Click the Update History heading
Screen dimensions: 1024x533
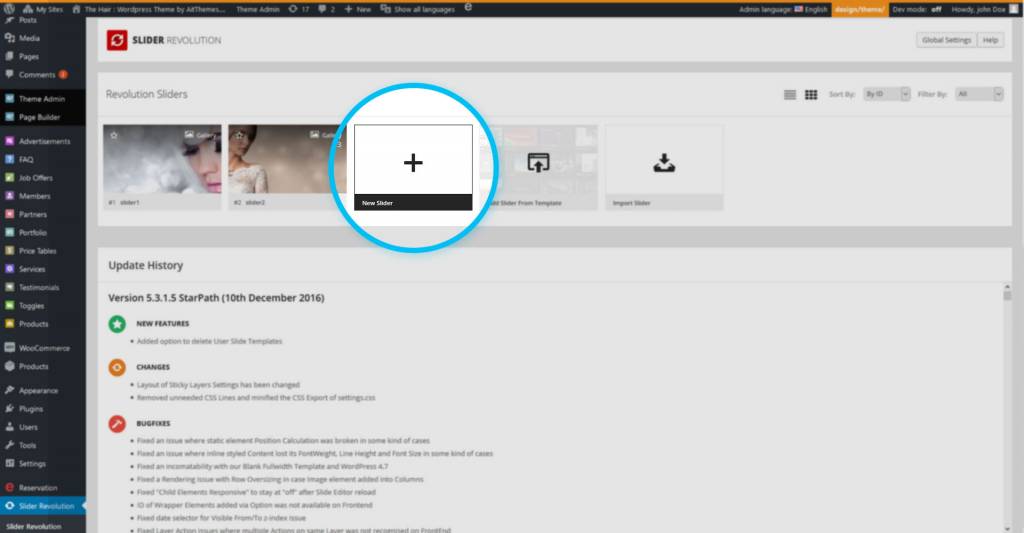coord(146,265)
